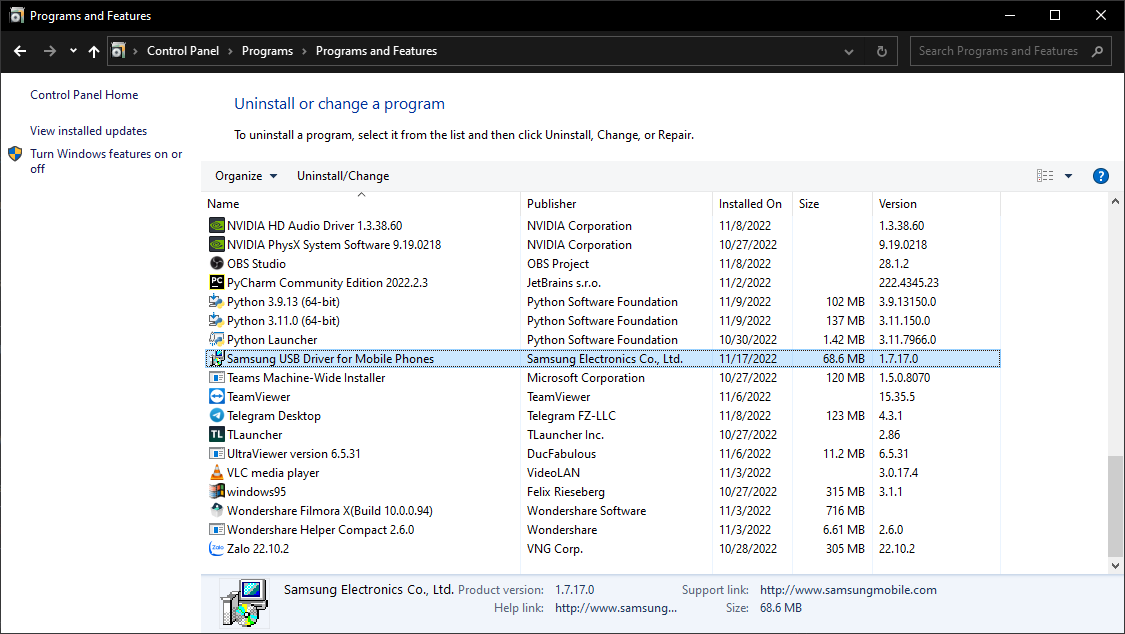This screenshot has height=634, width=1125.
Task: Click the search magnifier icon
Action: tap(1097, 51)
